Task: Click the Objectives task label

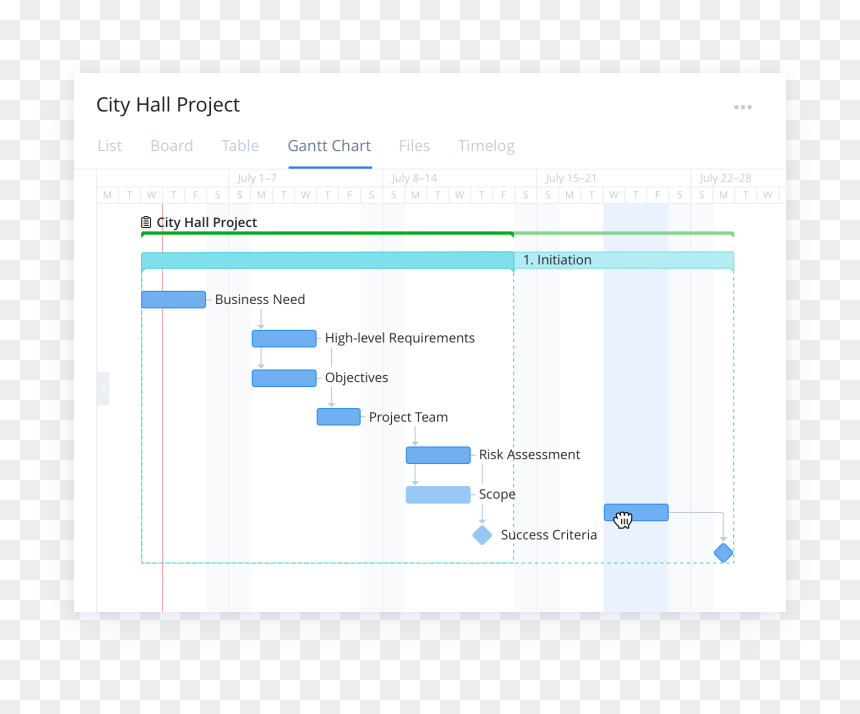Action: coord(357,378)
